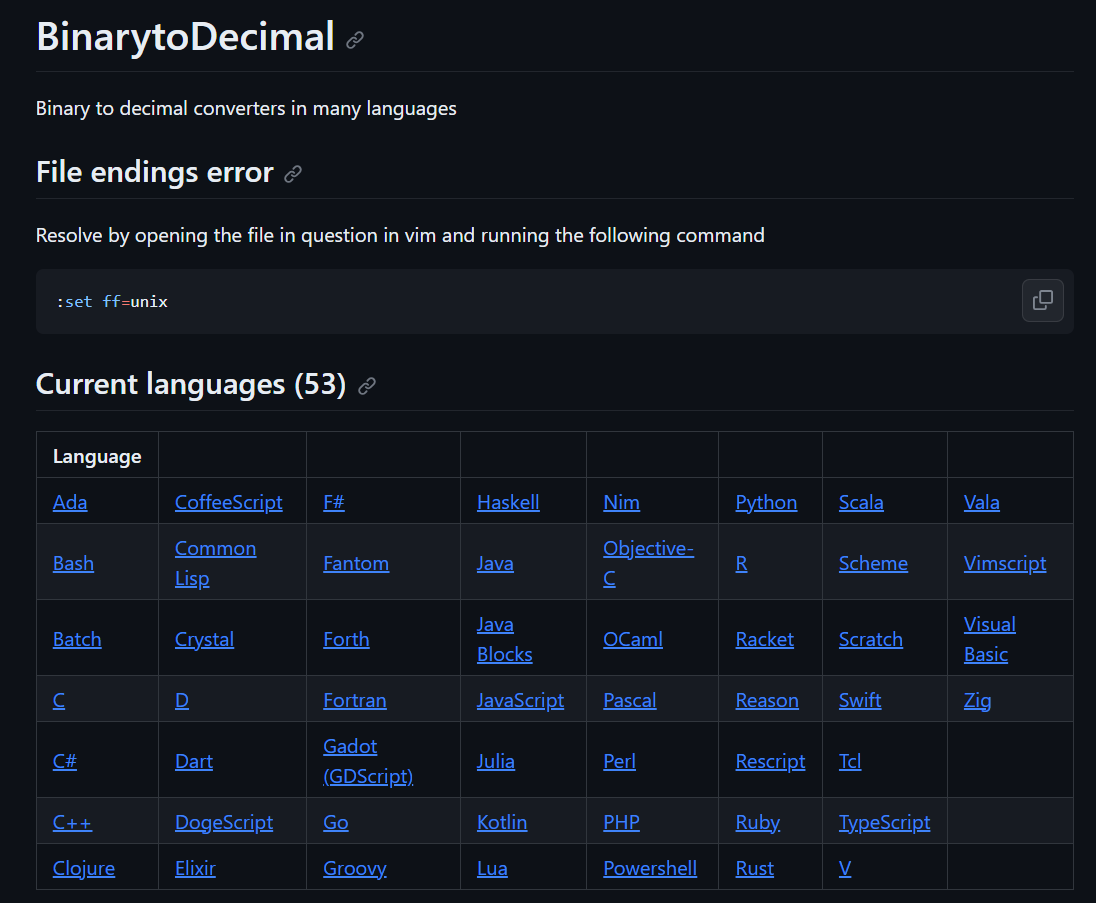The width and height of the screenshot is (1096, 903).
Task: Open the Dart link
Action: coord(194,761)
